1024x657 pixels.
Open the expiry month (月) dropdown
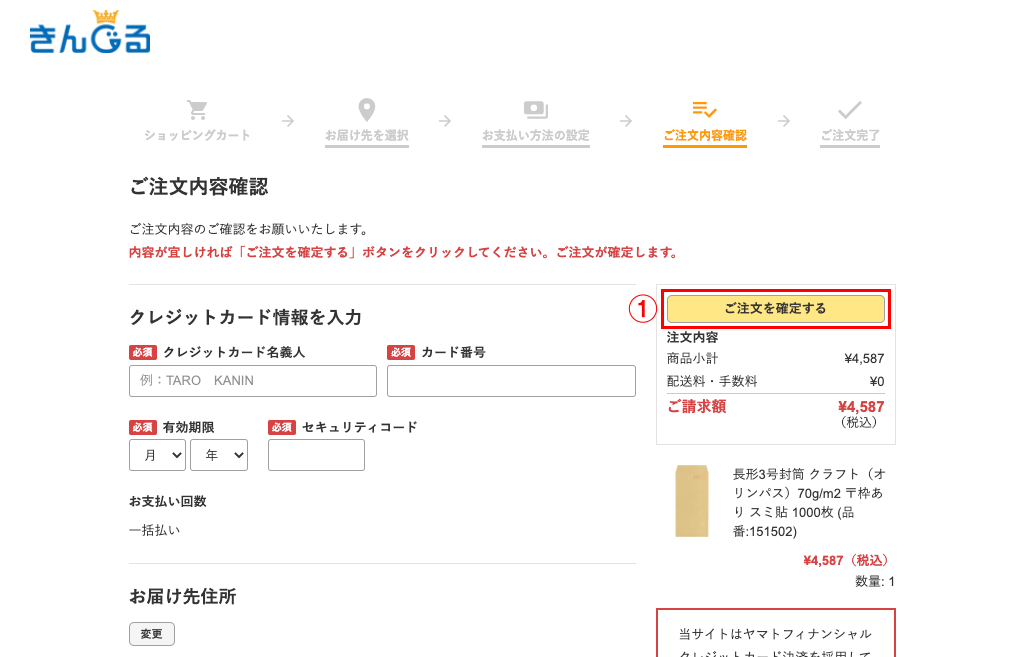[157, 455]
